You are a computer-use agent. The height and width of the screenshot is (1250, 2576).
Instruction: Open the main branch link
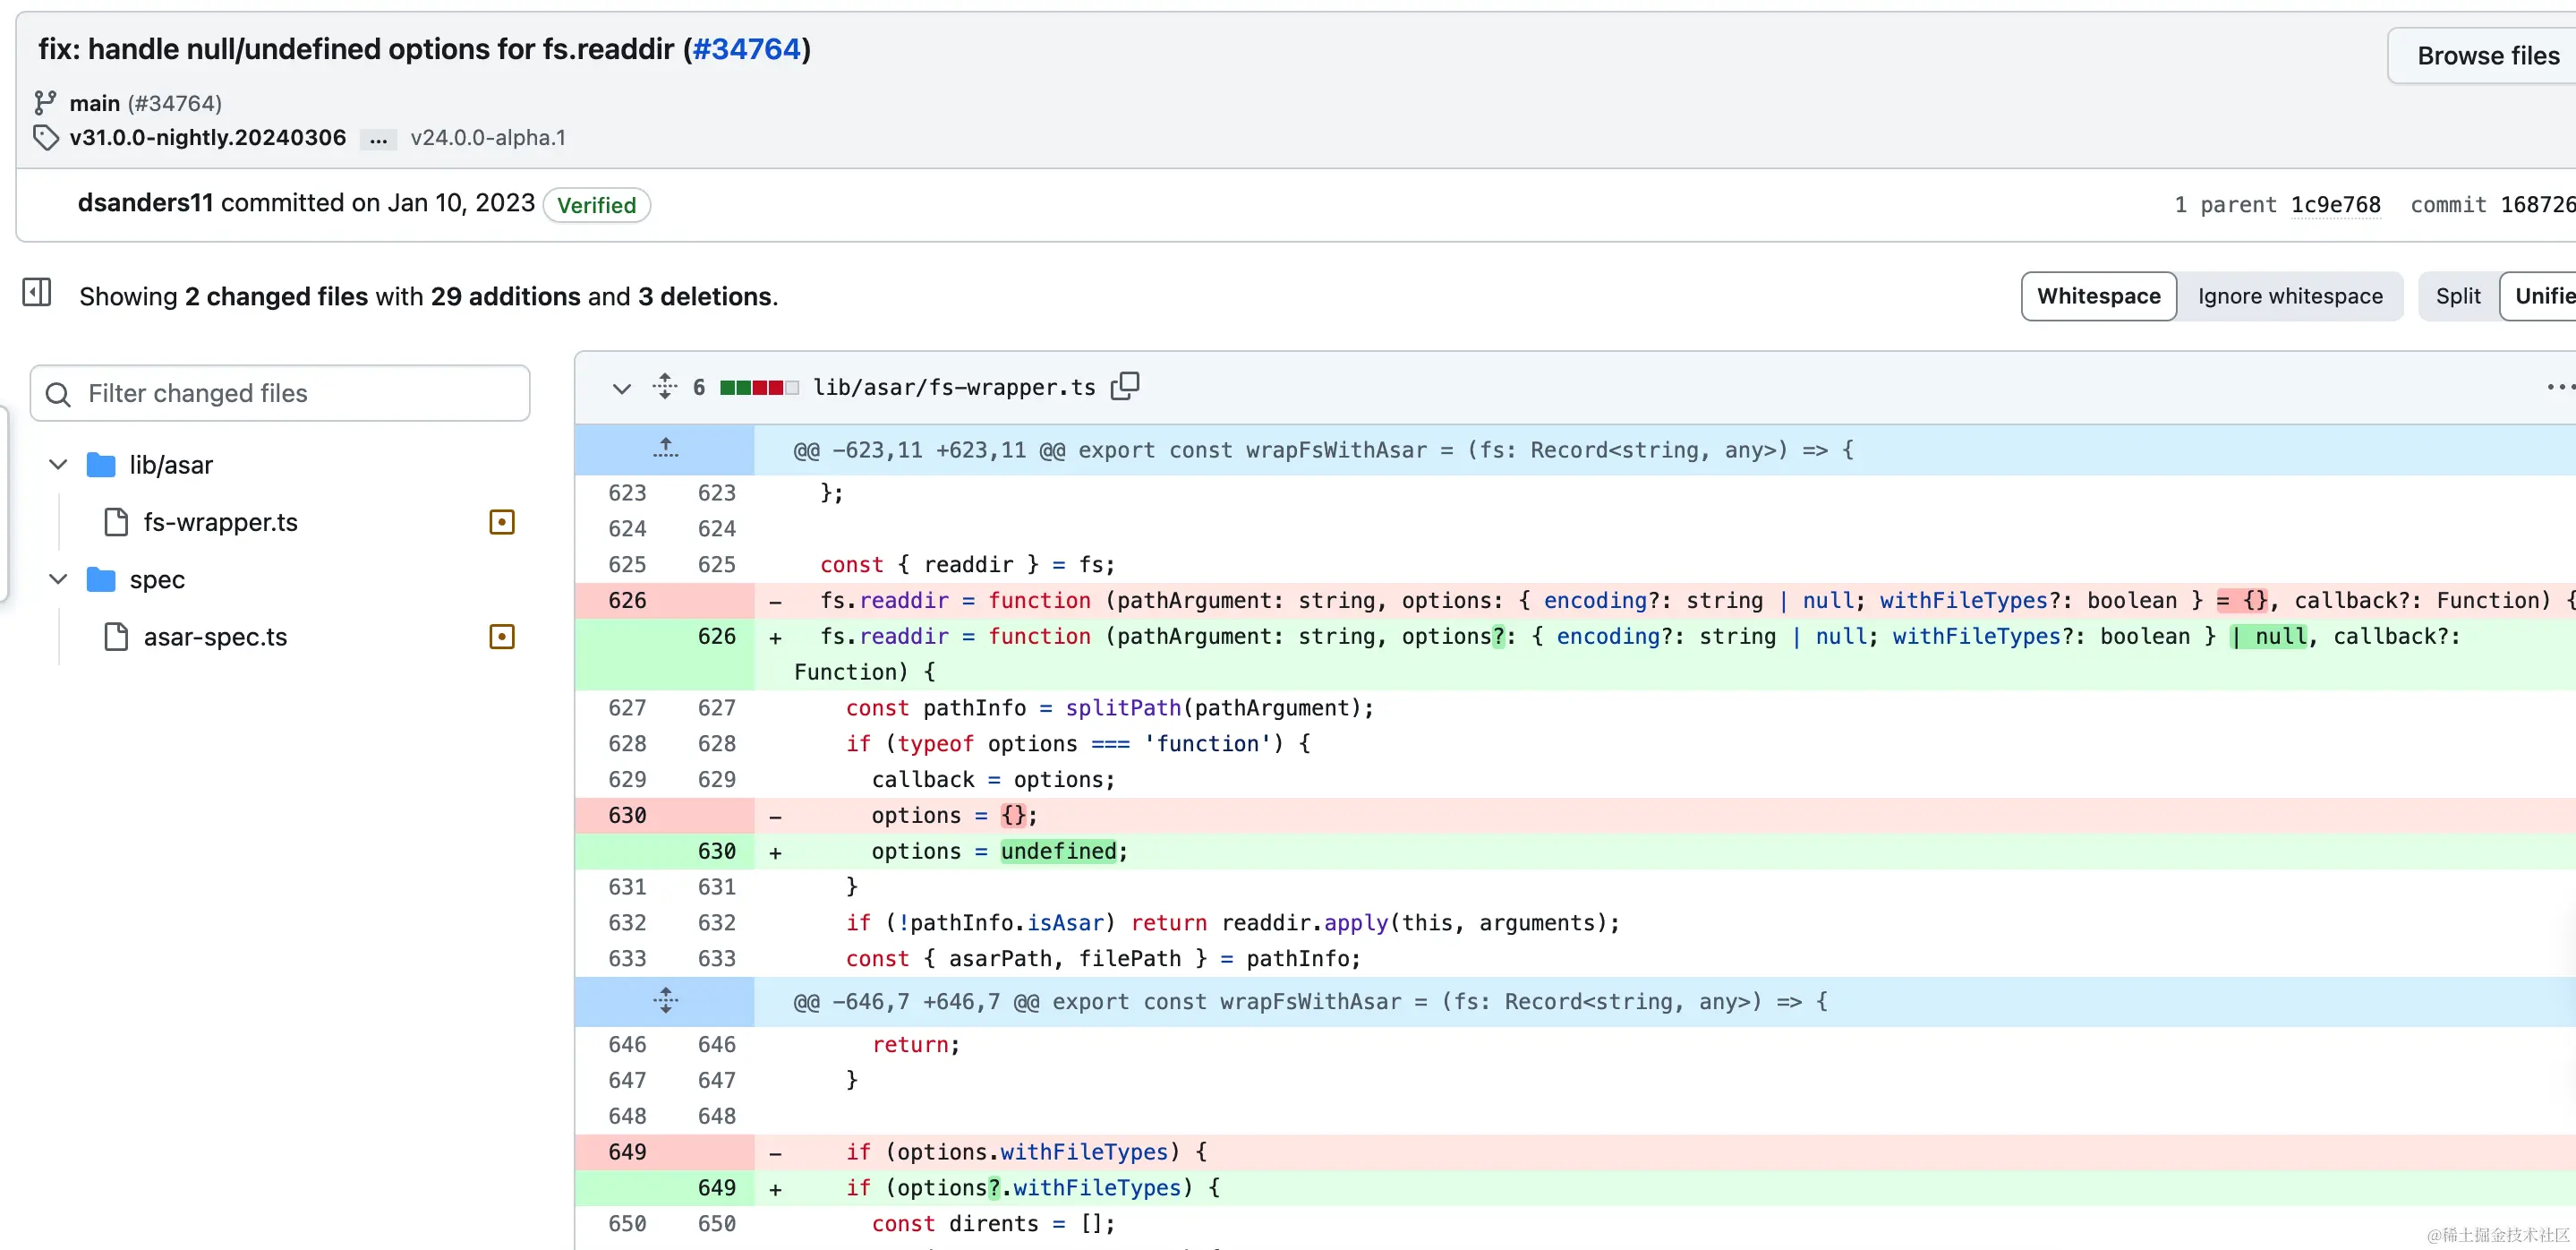pyautogui.click(x=94, y=103)
